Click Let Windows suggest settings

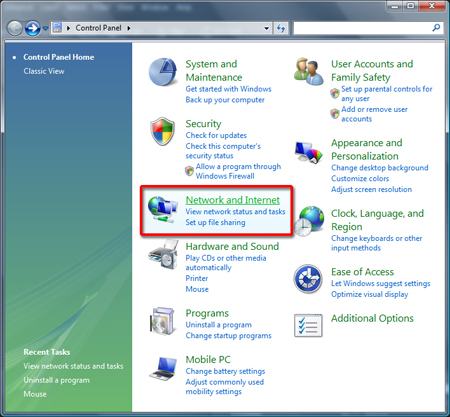[x=381, y=284]
